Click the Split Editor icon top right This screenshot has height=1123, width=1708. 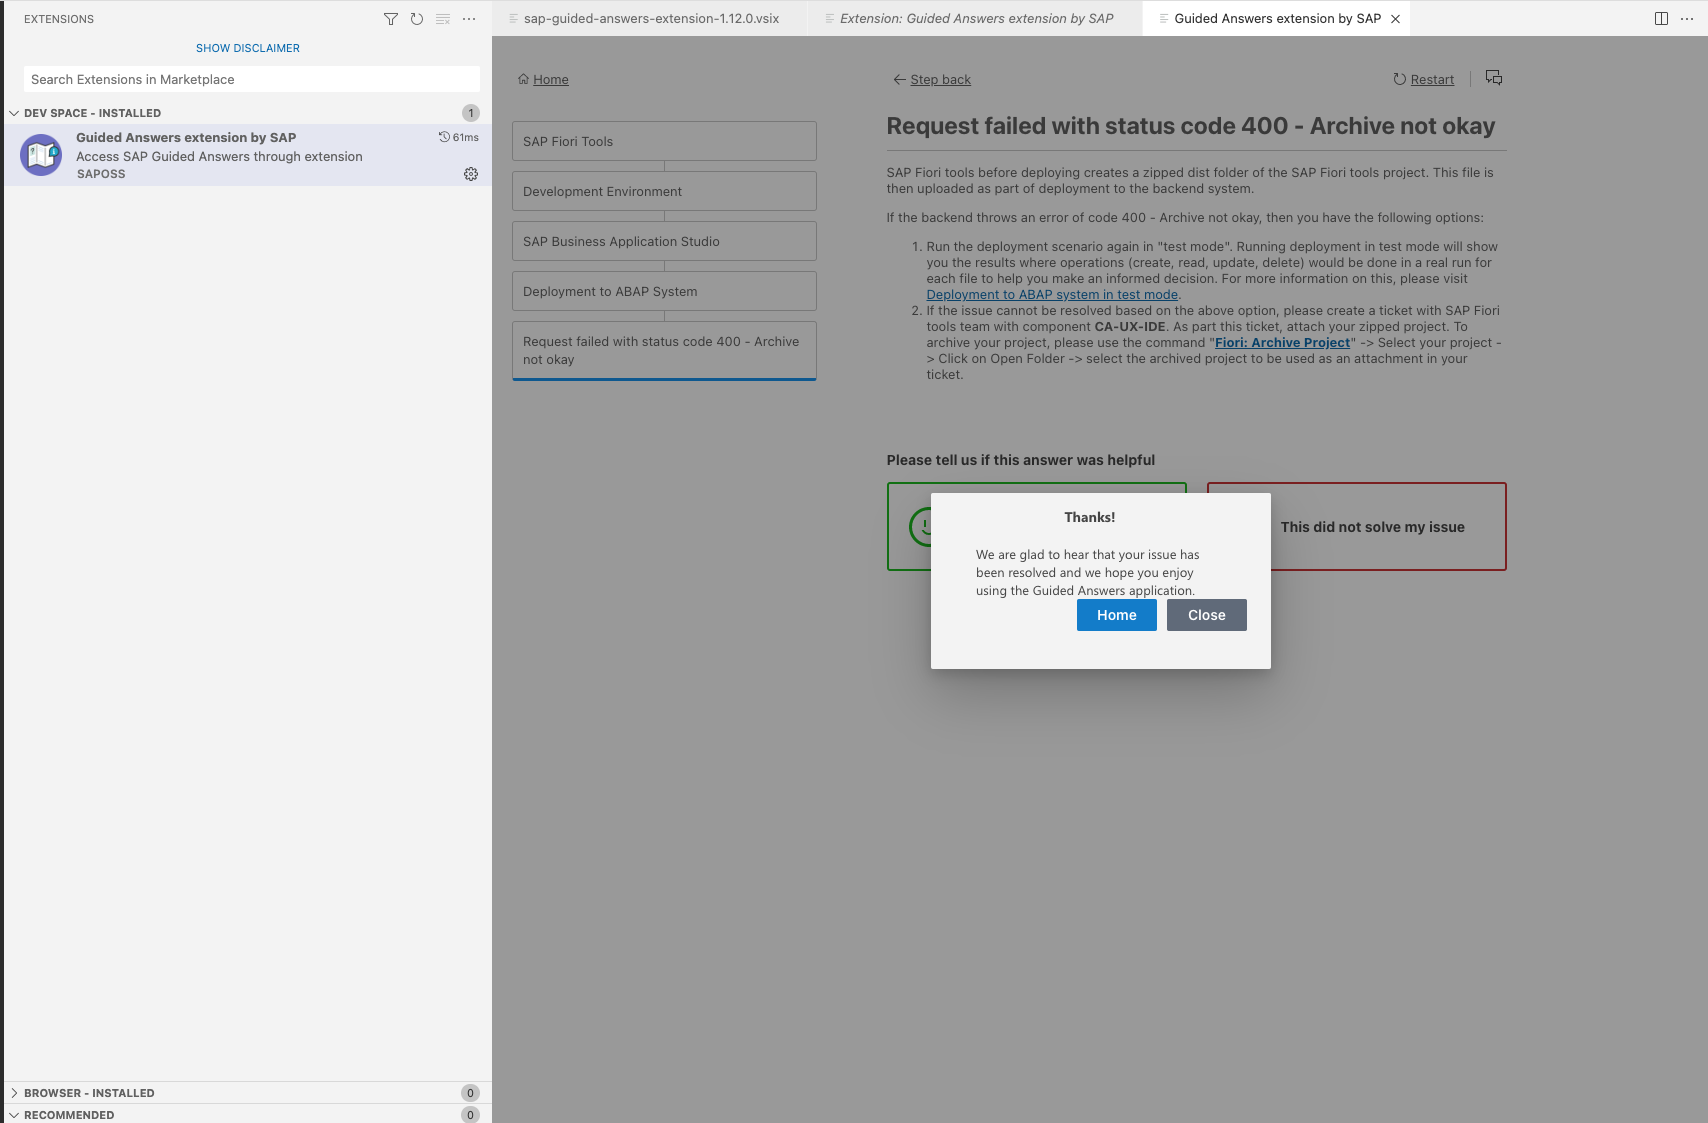tap(1661, 18)
